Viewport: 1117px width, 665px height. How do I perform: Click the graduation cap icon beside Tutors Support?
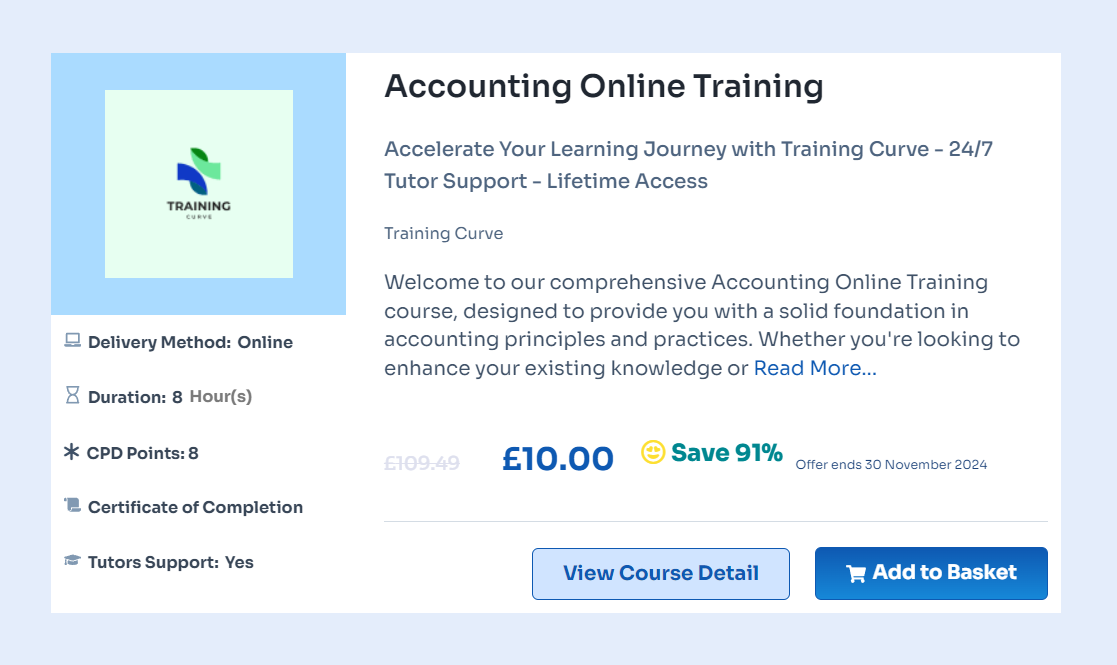pos(72,561)
